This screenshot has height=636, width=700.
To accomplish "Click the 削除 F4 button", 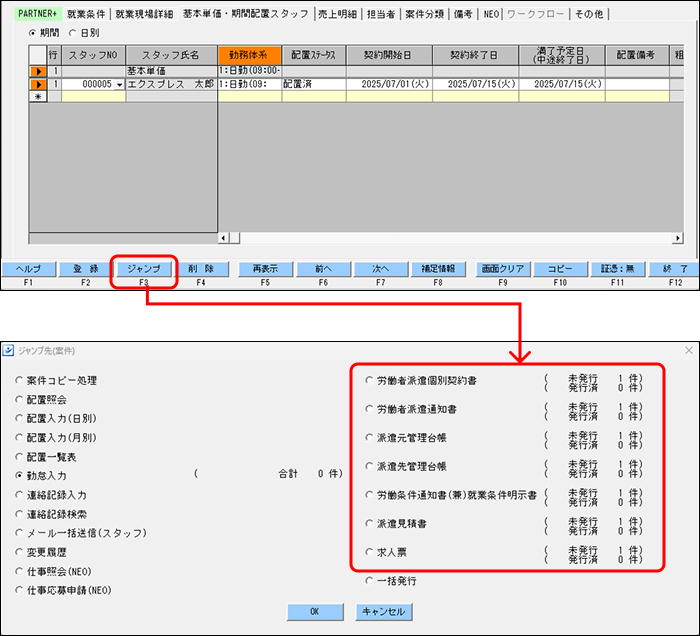I will [201, 269].
